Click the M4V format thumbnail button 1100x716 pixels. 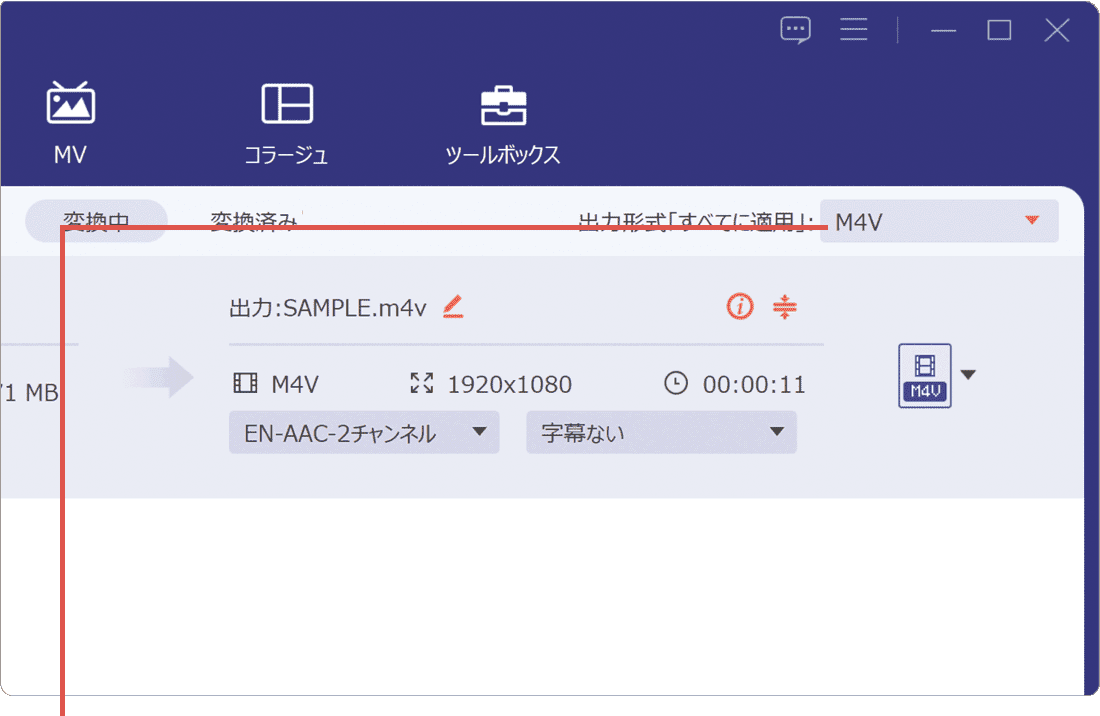[x=923, y=375]
